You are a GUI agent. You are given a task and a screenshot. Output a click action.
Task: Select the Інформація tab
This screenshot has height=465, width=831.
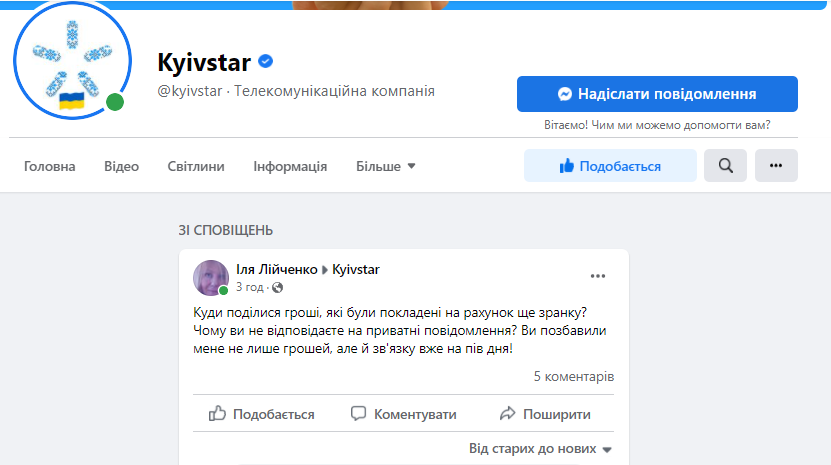click(x=290, y=166)
